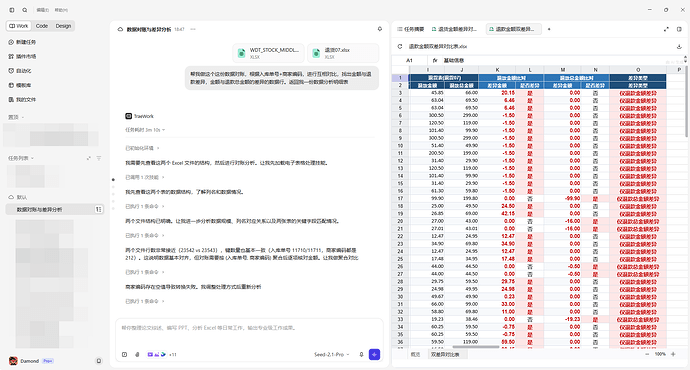The image size is (690, 370).
Task: Toggle the preview side panel icon
Action: pos(679,29)
